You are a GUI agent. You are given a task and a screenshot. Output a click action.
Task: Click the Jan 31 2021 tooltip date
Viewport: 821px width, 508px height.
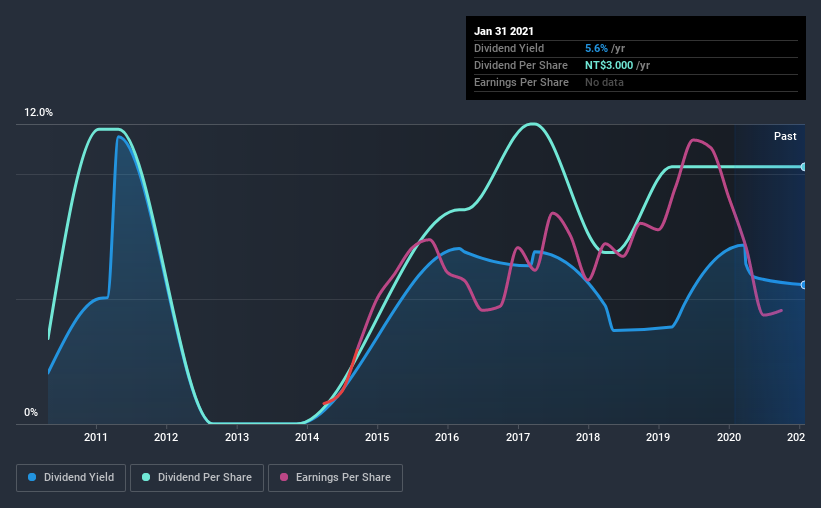point(504,31)
